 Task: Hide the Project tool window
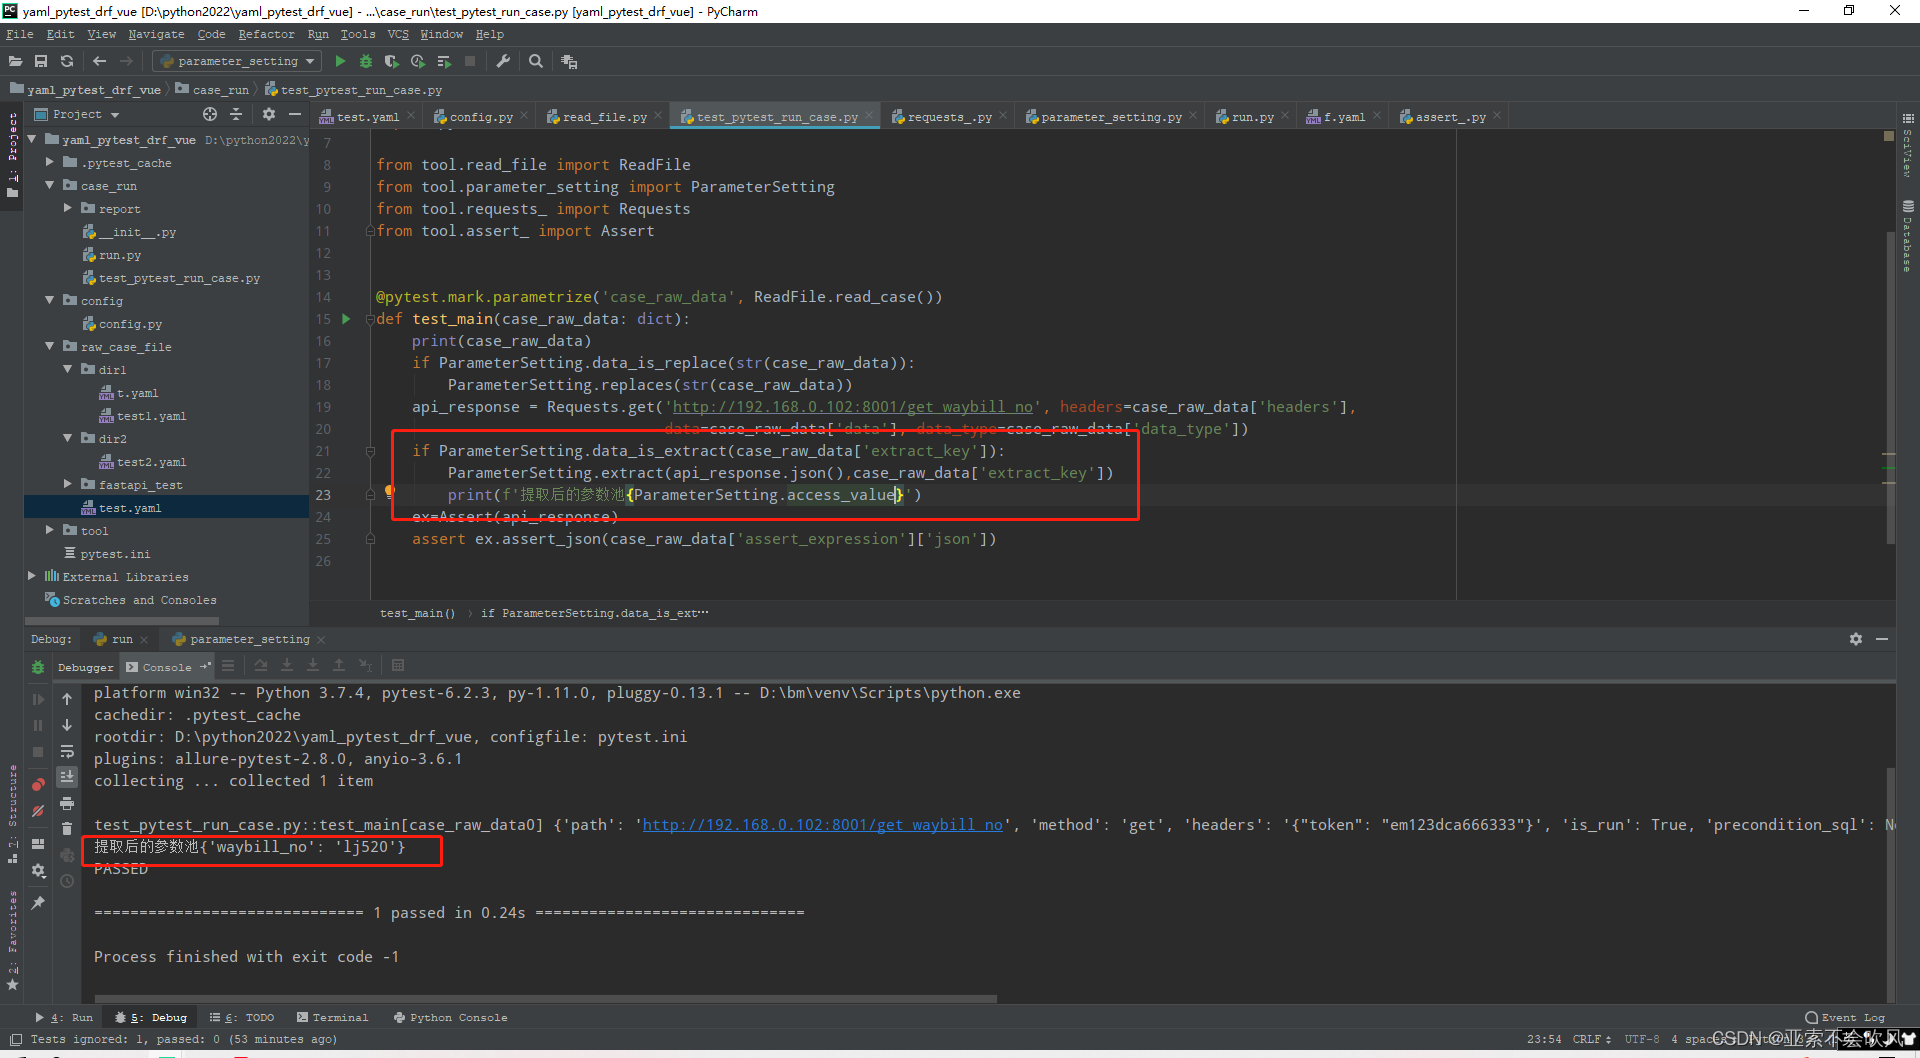click(x=295, y=114)
